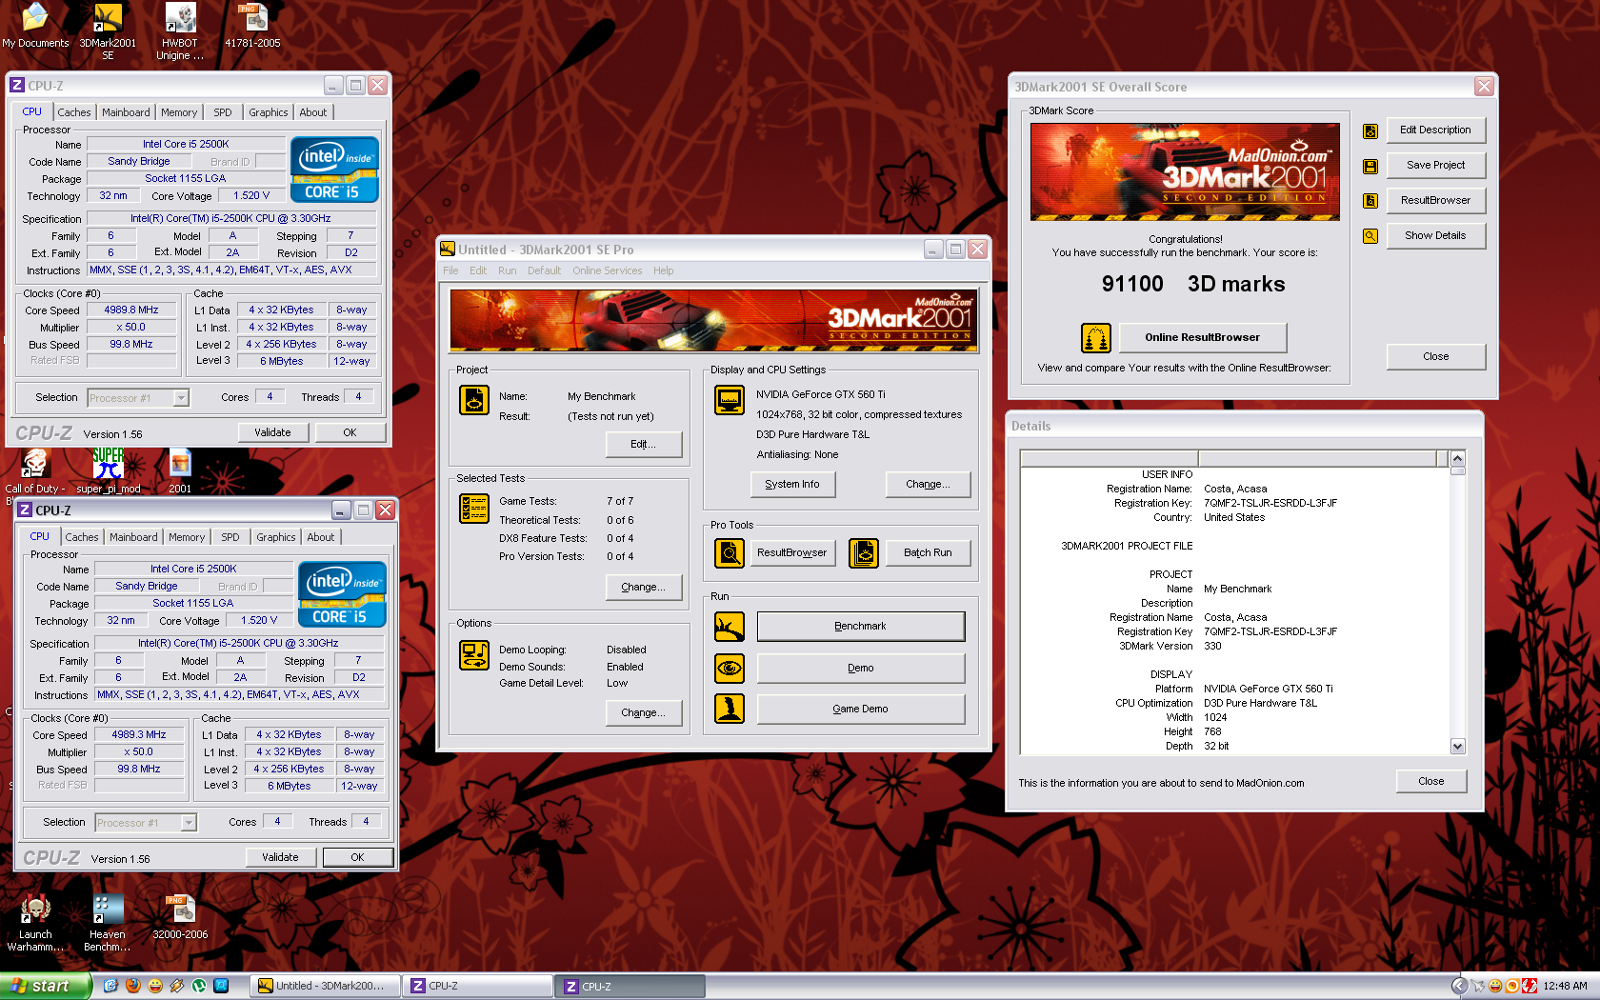
Task: Click Online ResultBrowser button
Action: [x=1202, y=338]
